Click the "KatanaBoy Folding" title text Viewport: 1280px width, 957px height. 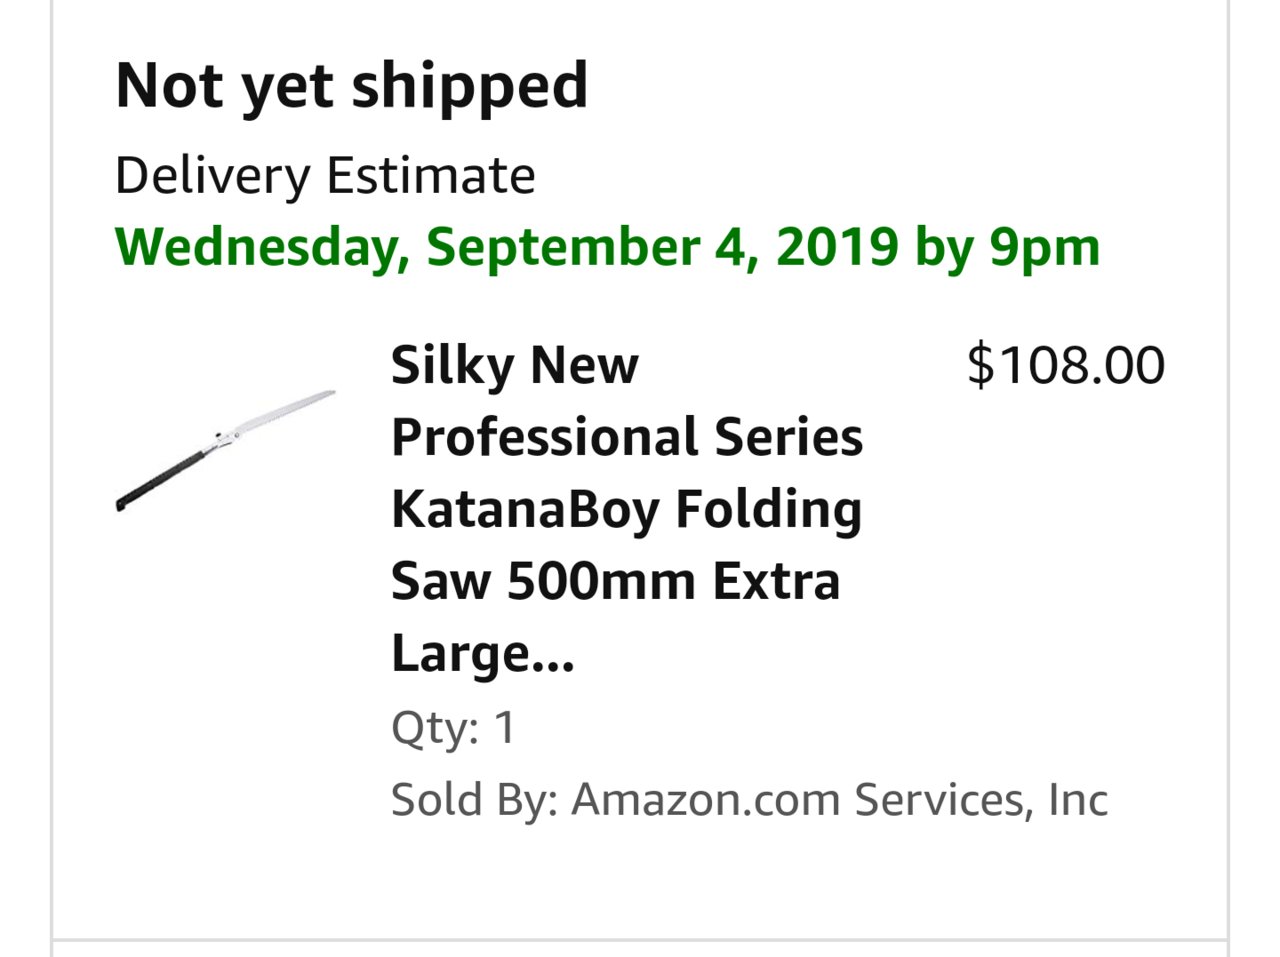(626, 509)
